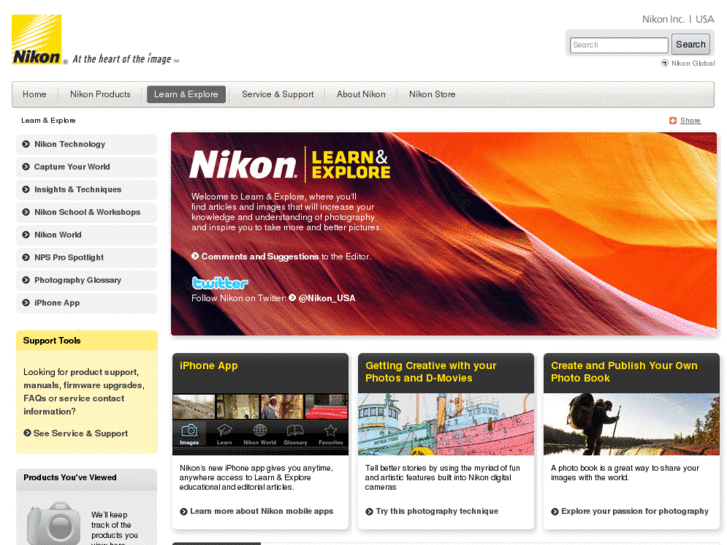Click arrow icon before @Nikon_USA
727x545 pixels.
[292, 298]
